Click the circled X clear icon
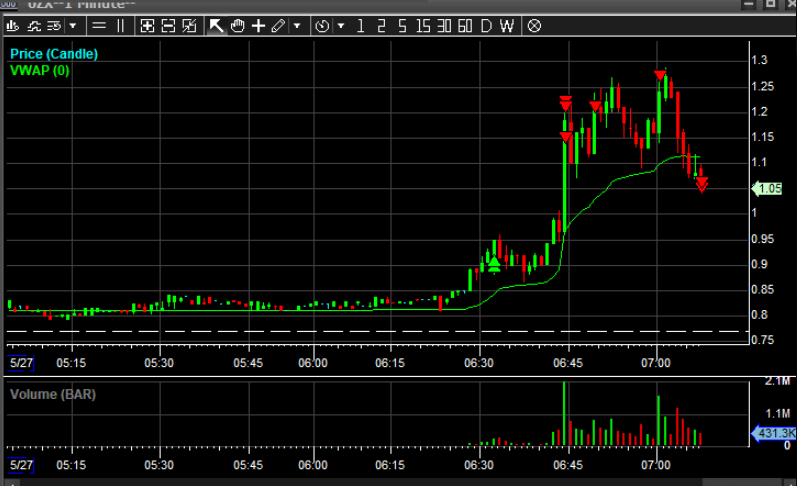The image size is (797, 486). click(x=534, y=25)
